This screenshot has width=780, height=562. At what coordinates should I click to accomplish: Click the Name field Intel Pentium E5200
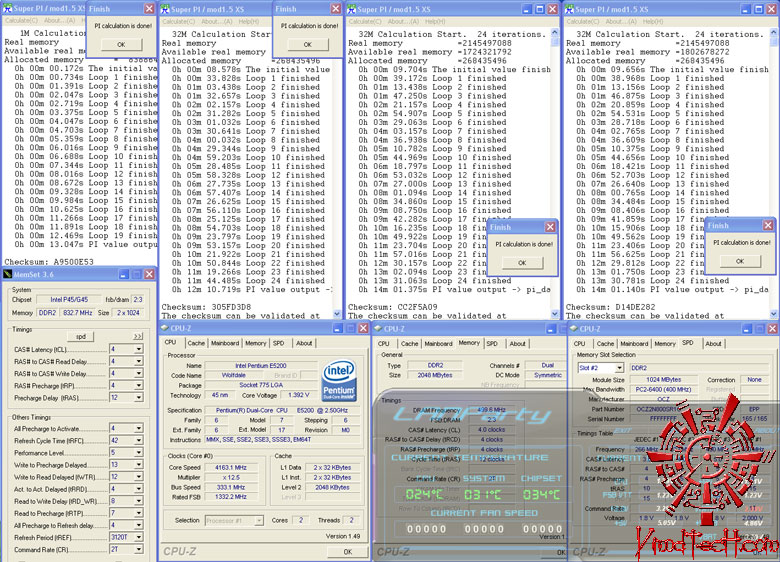pos(261,366)
